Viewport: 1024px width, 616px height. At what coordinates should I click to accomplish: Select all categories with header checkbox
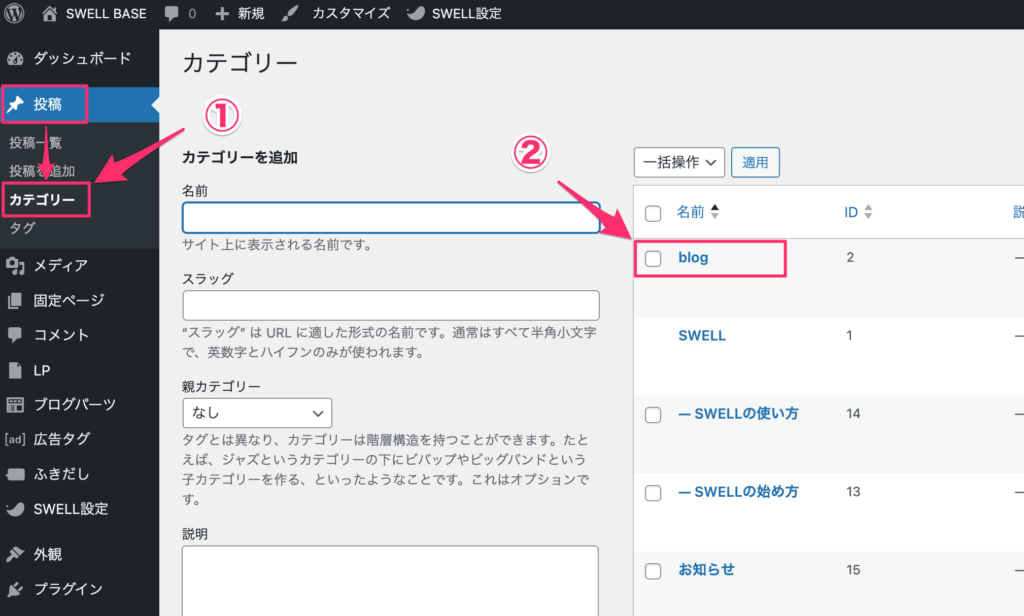coord(653,212)
